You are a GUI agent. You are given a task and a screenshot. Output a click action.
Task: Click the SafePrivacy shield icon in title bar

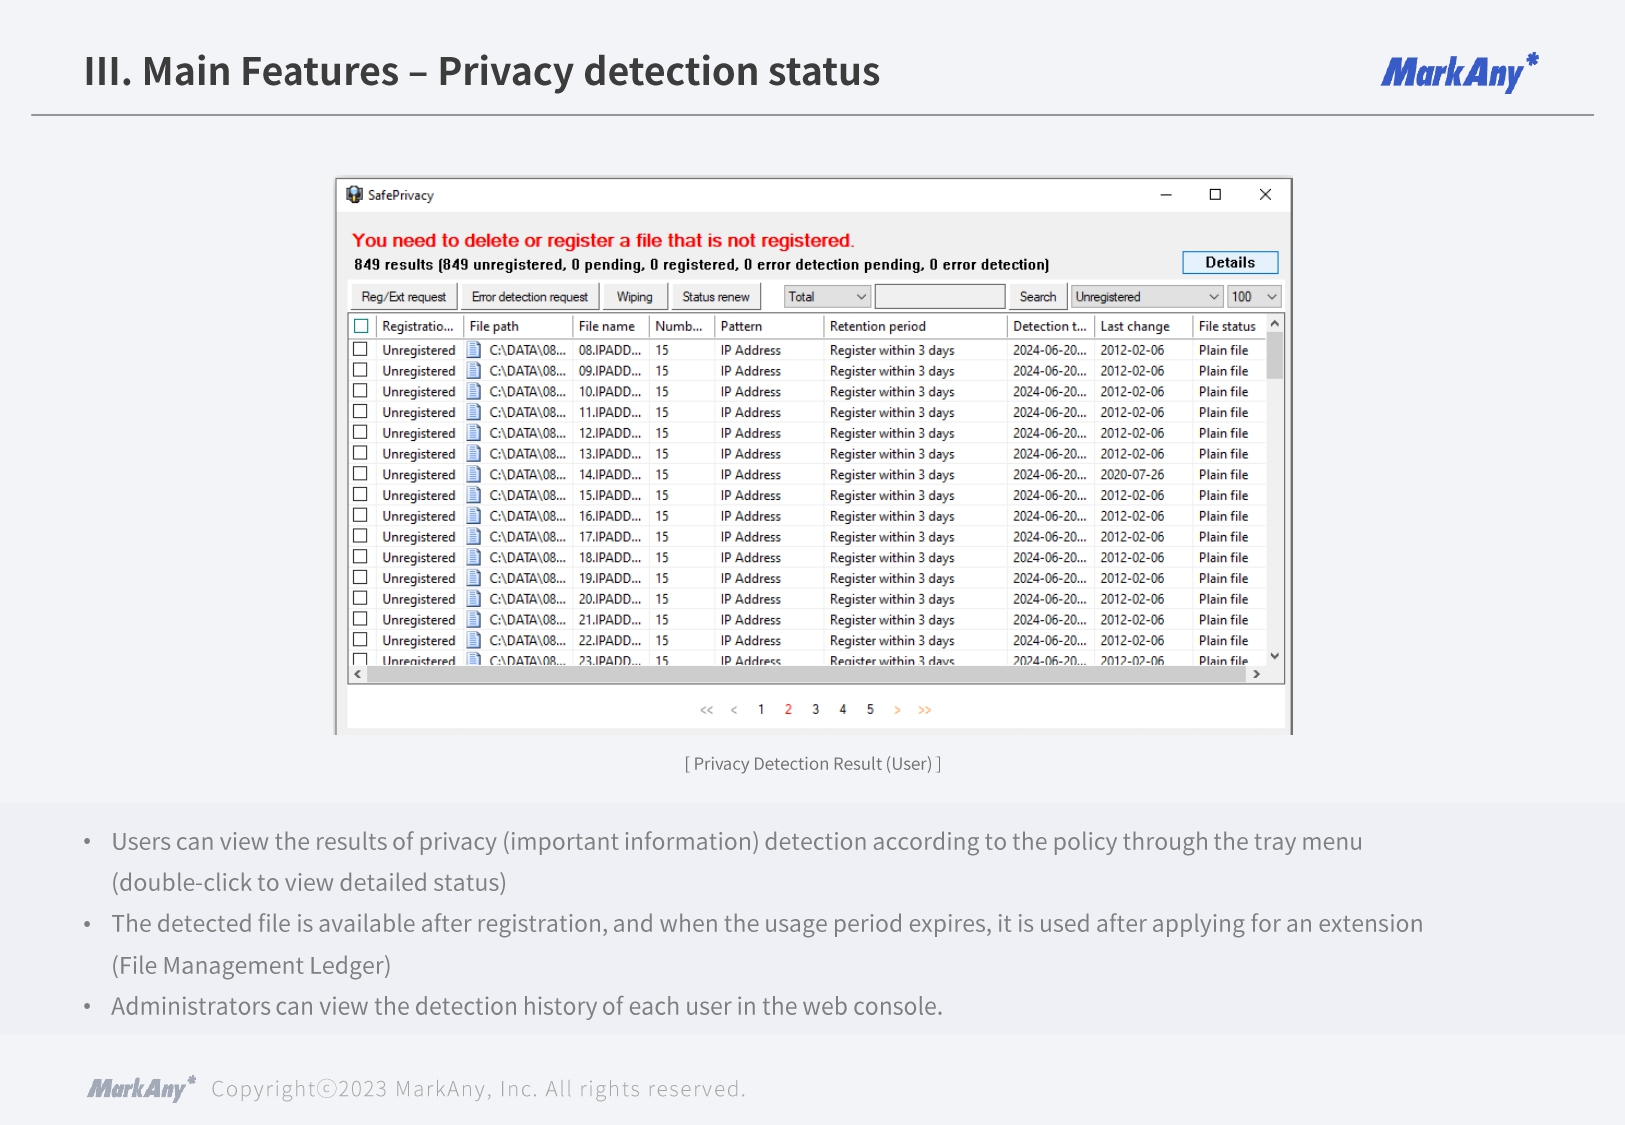354,194
